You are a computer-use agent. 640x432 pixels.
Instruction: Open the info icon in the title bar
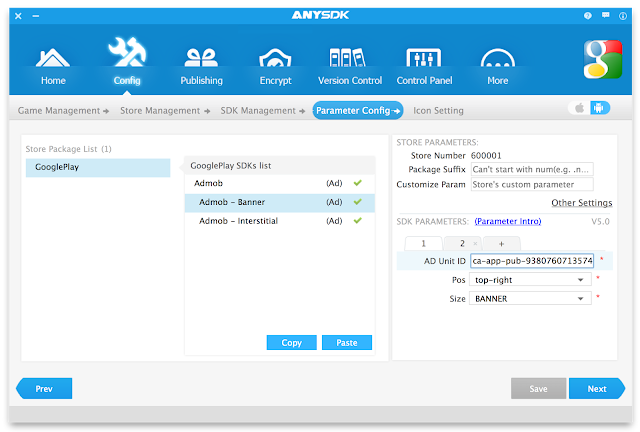pyautogui.click(x=623, y=16)
